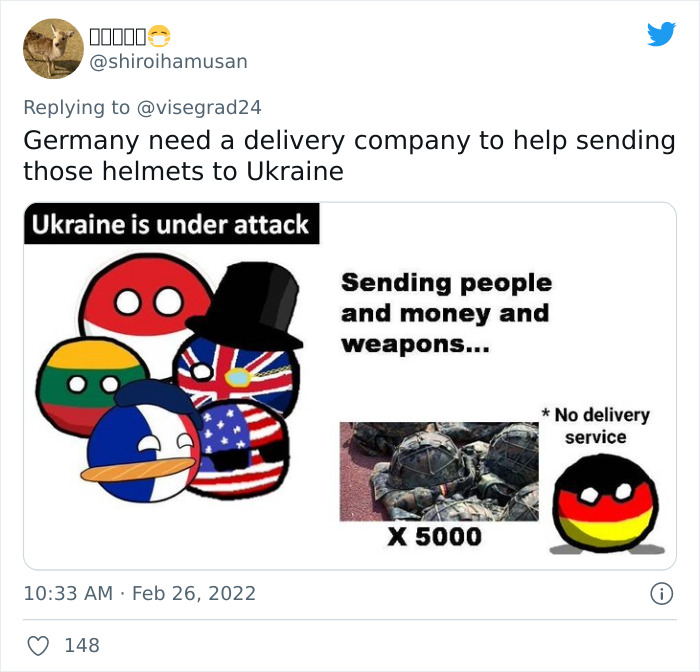Click the 'Ukraine is under attack' banner

(171, 224)
